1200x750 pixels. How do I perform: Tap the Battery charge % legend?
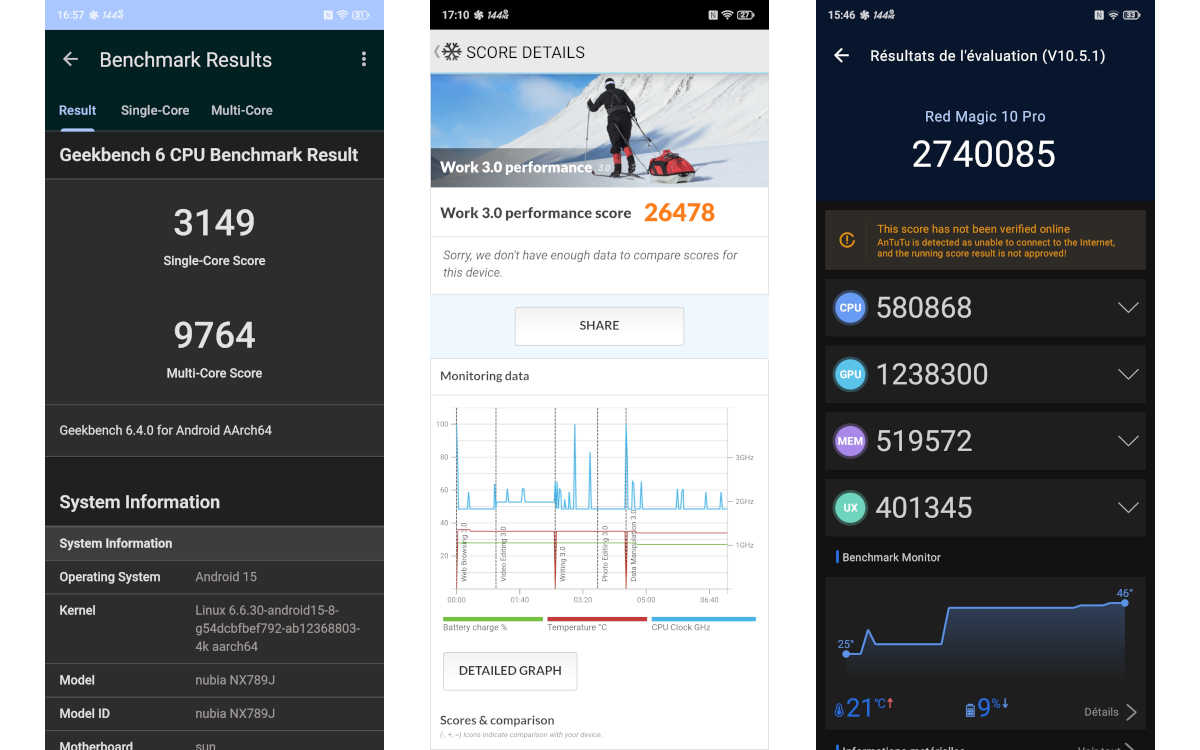pyautogui.click(x=493, y=624)
